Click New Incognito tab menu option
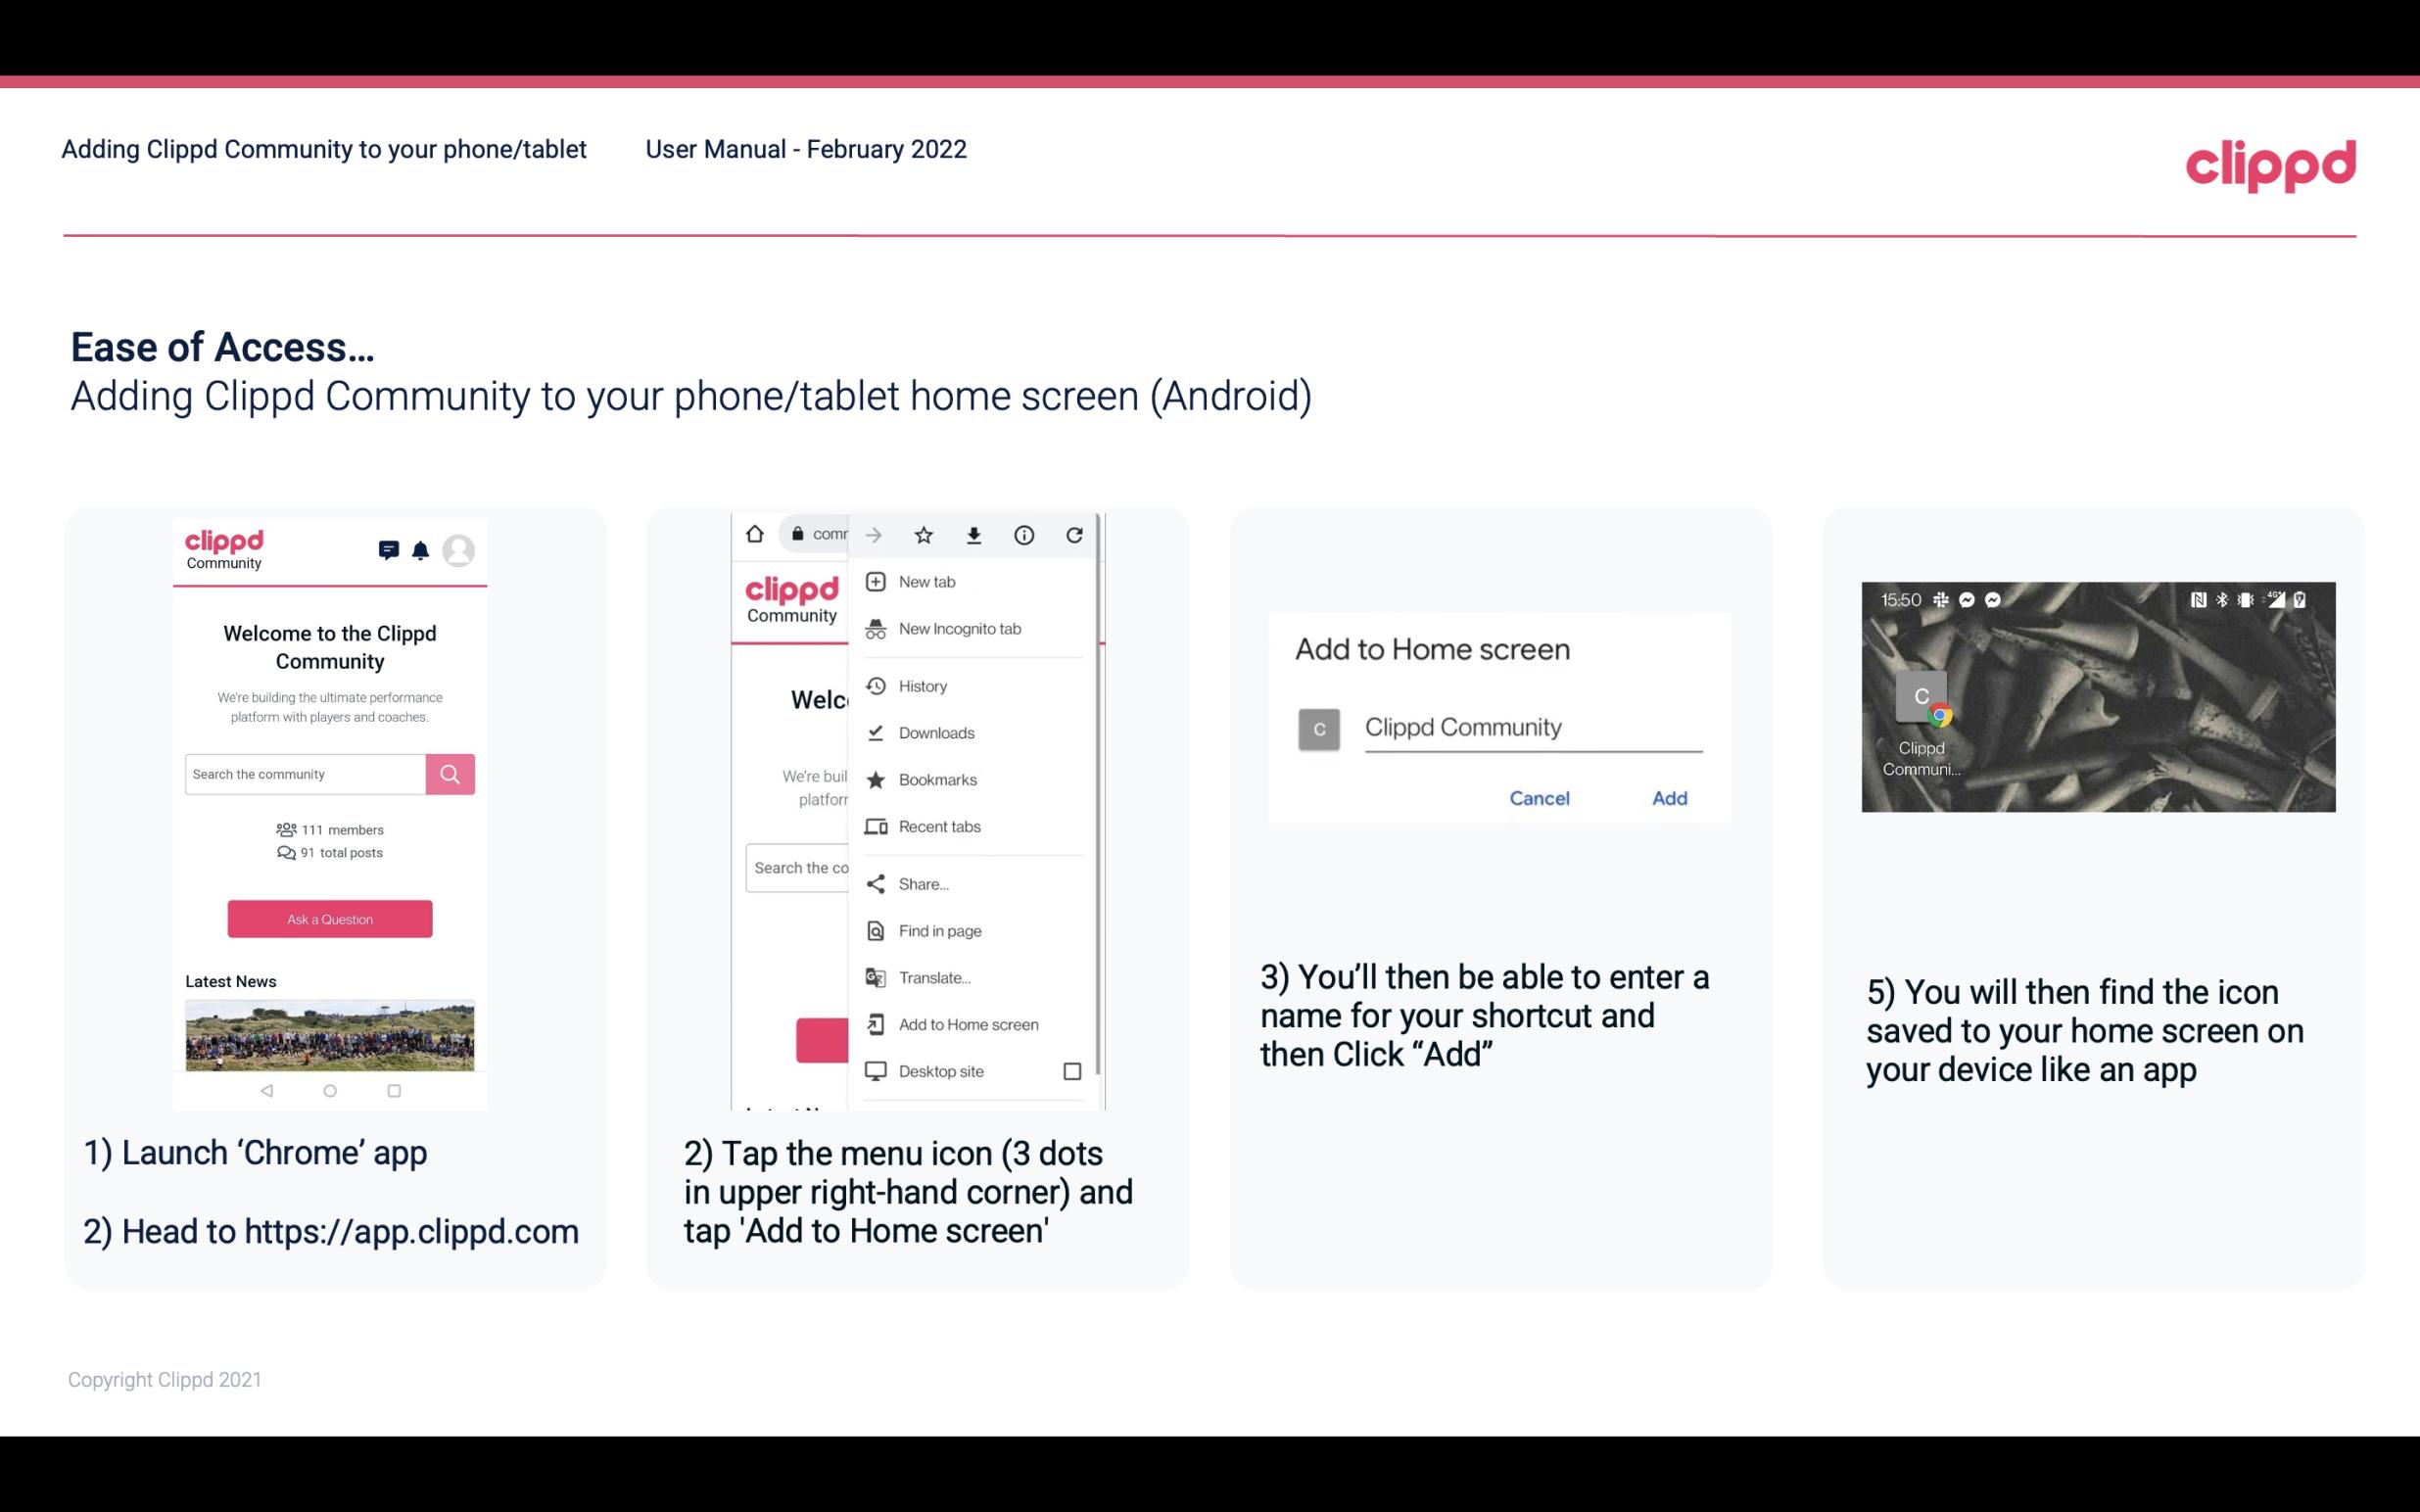The width and height of the screenshot is (2420, 1512). point(960,627)
